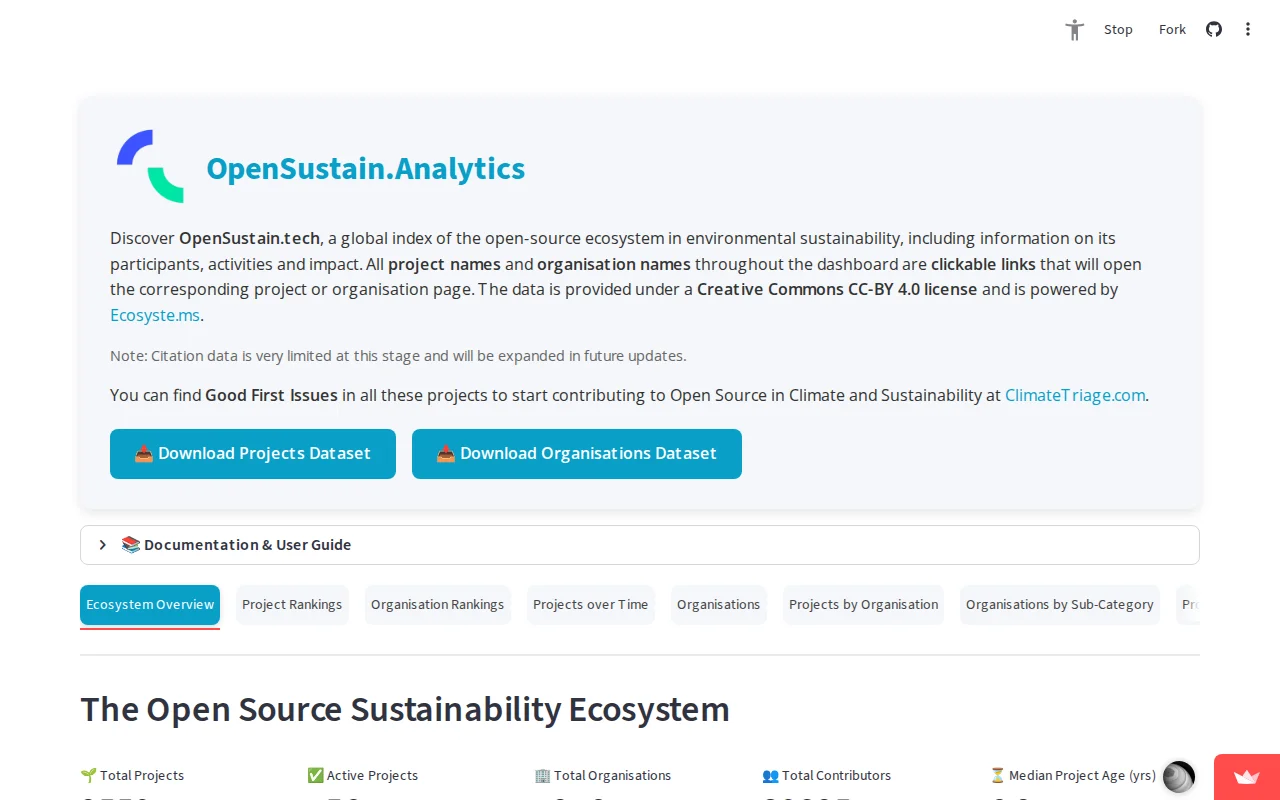
Task: Fork this Streamlit app
Action: click(1172, 30)
